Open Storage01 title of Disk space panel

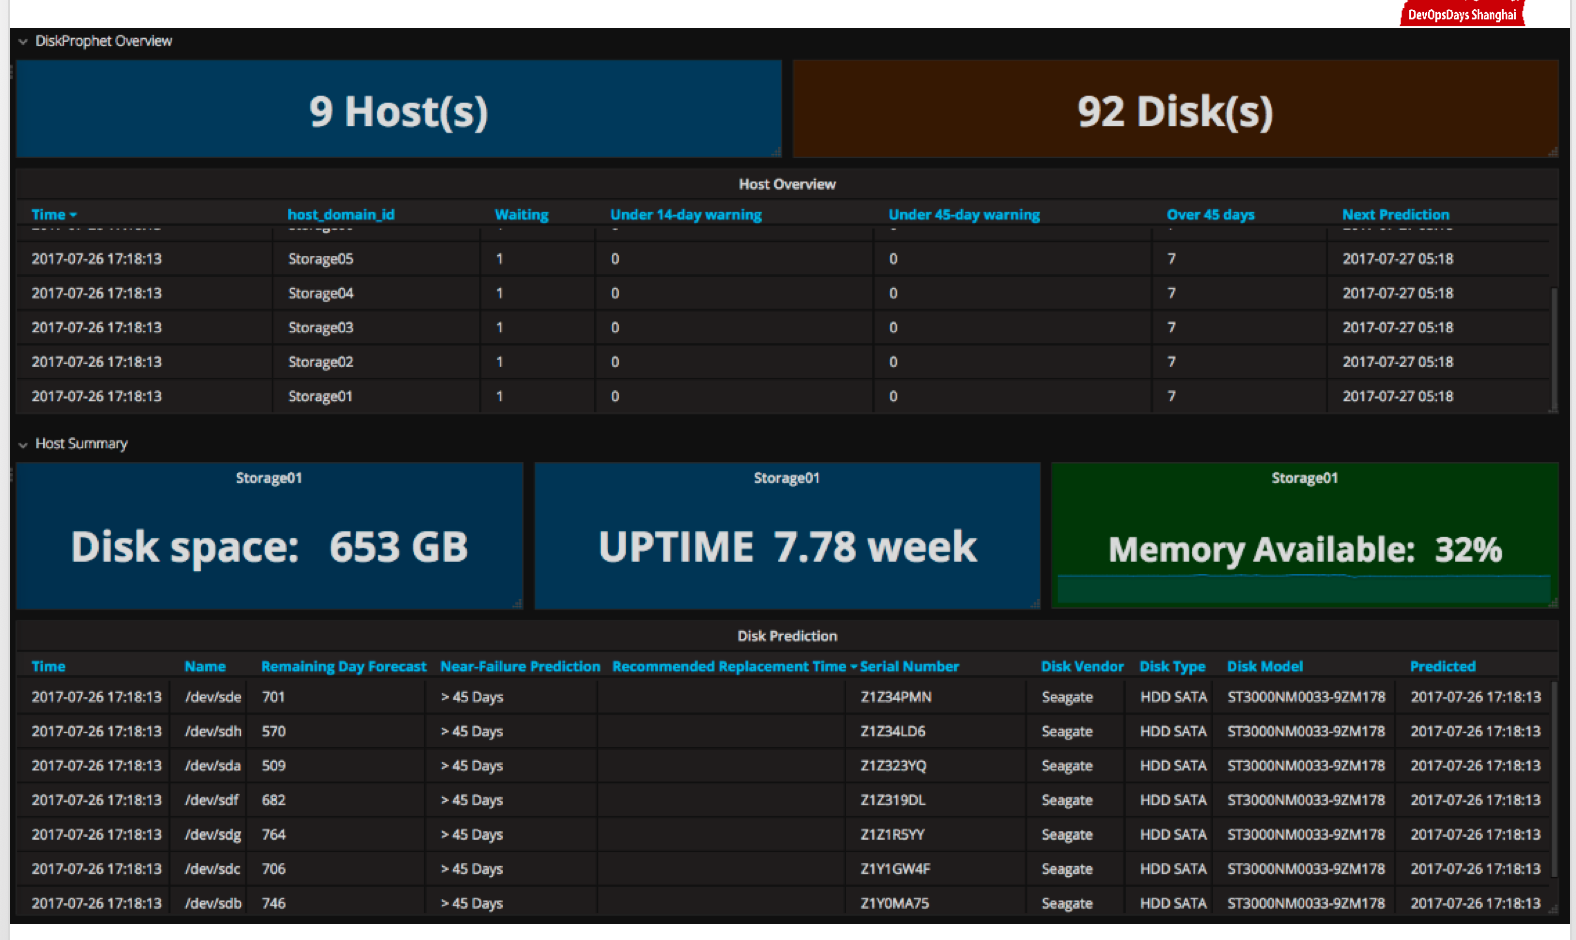pyautogui.click(x=269, y=478)
